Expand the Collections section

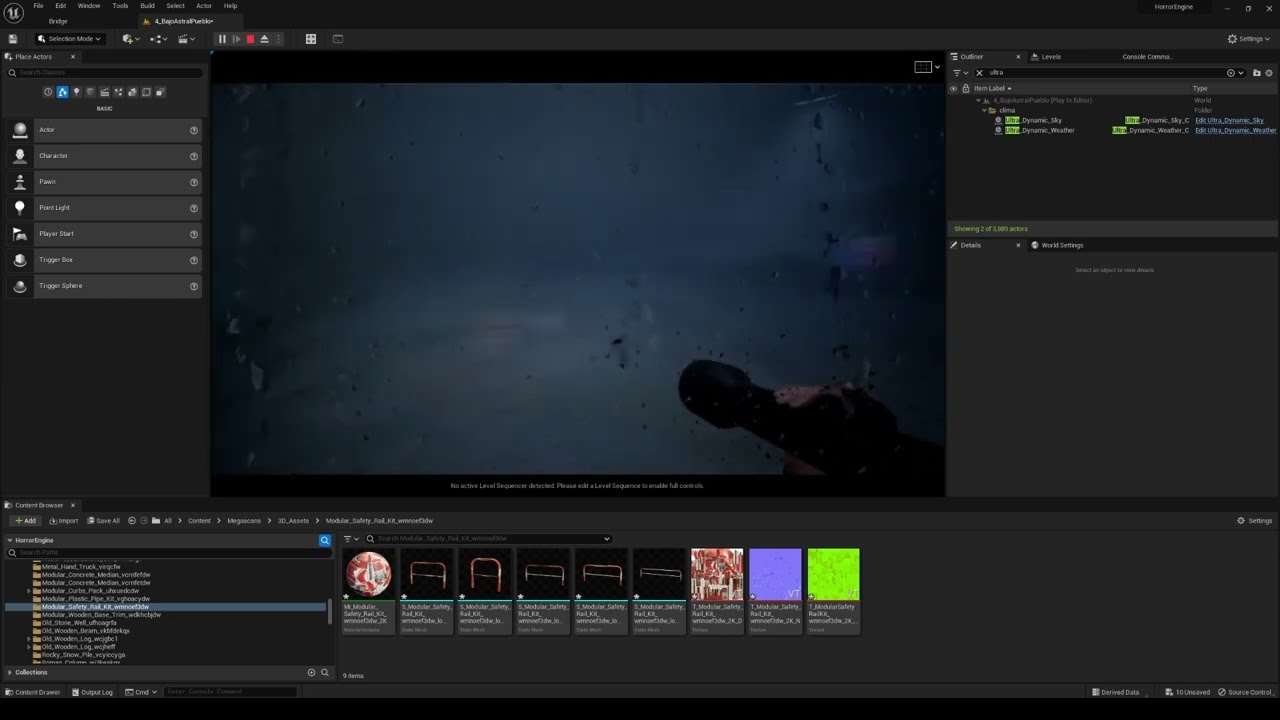(10, 672)
